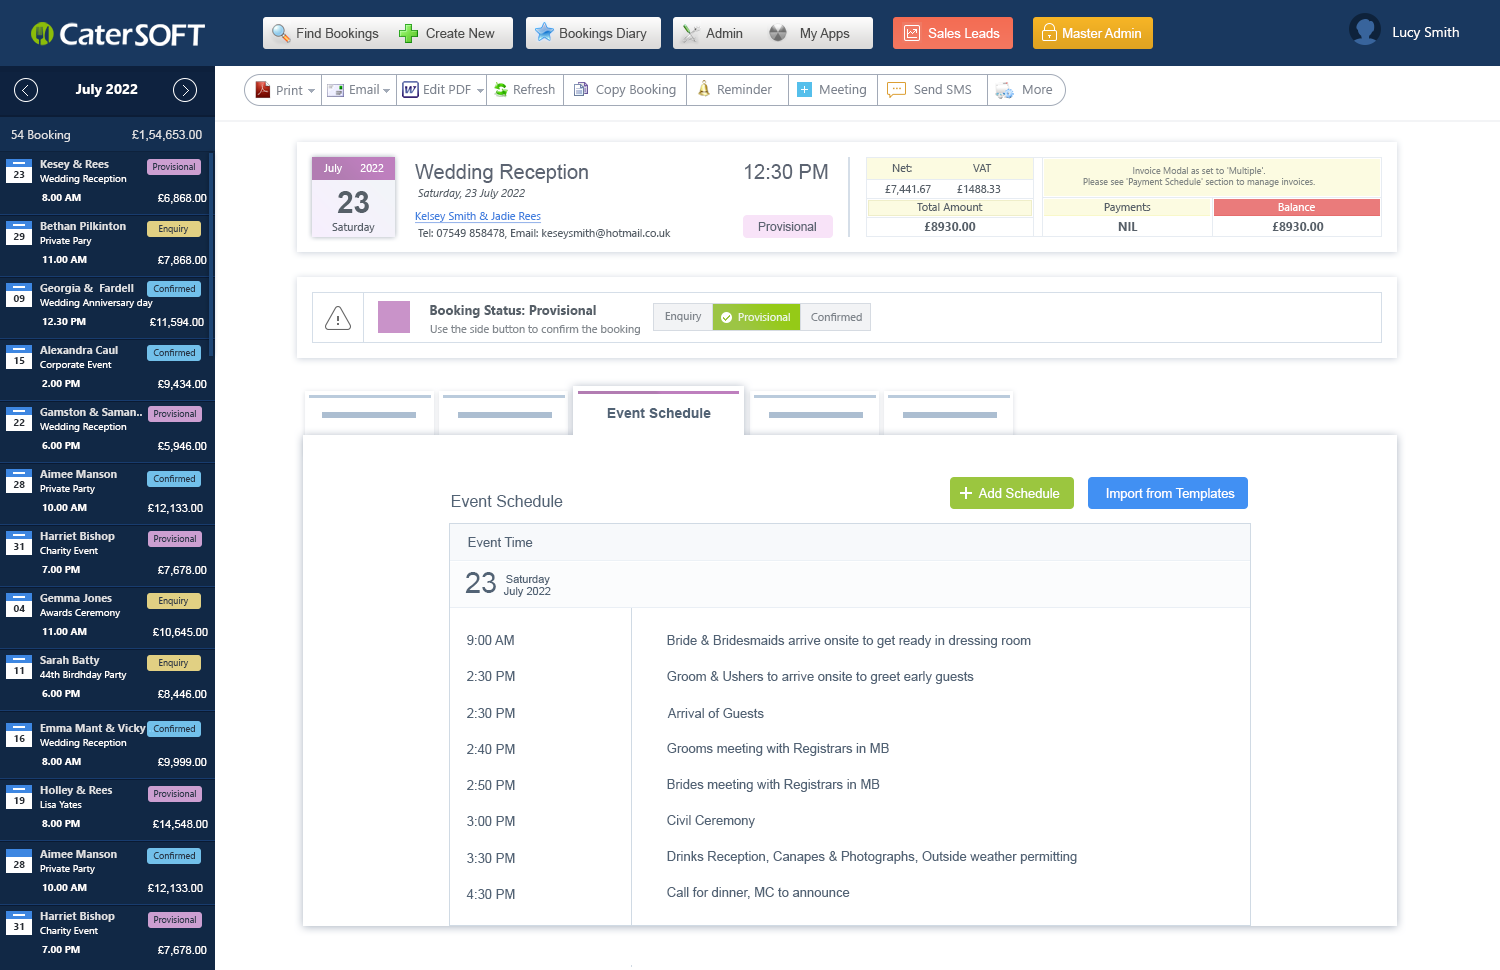
Task: Click the Import from Templates button
Action: [x=1167, y=493]
